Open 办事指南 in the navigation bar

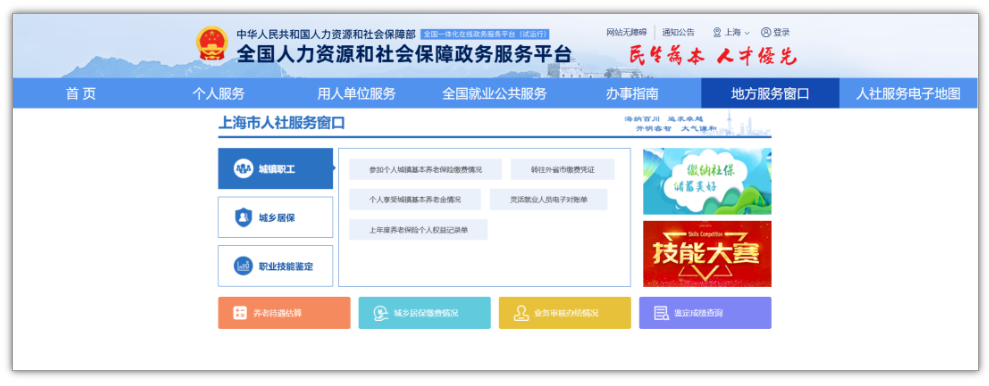click(632, 94)
